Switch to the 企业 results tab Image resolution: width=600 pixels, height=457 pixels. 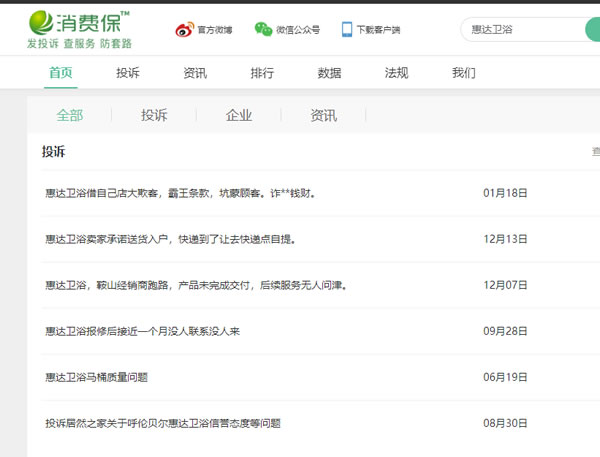pos(239,115)
